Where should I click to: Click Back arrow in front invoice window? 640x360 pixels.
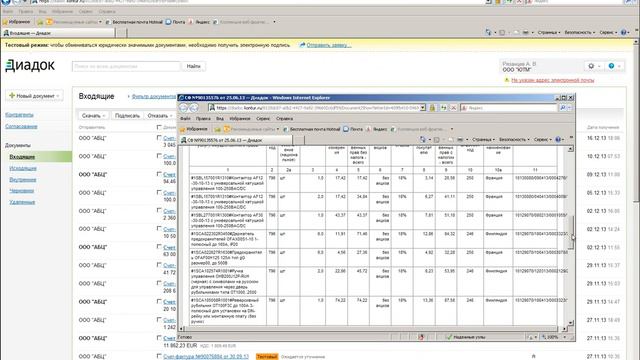(x=184, y=108)
